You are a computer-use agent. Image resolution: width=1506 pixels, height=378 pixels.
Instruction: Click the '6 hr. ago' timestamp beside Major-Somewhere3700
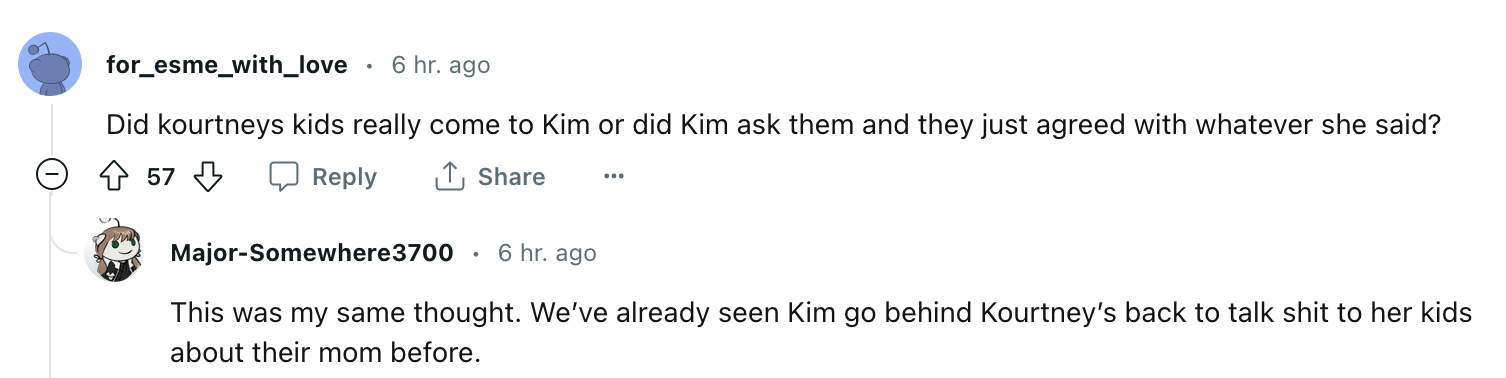(x=547, y=253)
